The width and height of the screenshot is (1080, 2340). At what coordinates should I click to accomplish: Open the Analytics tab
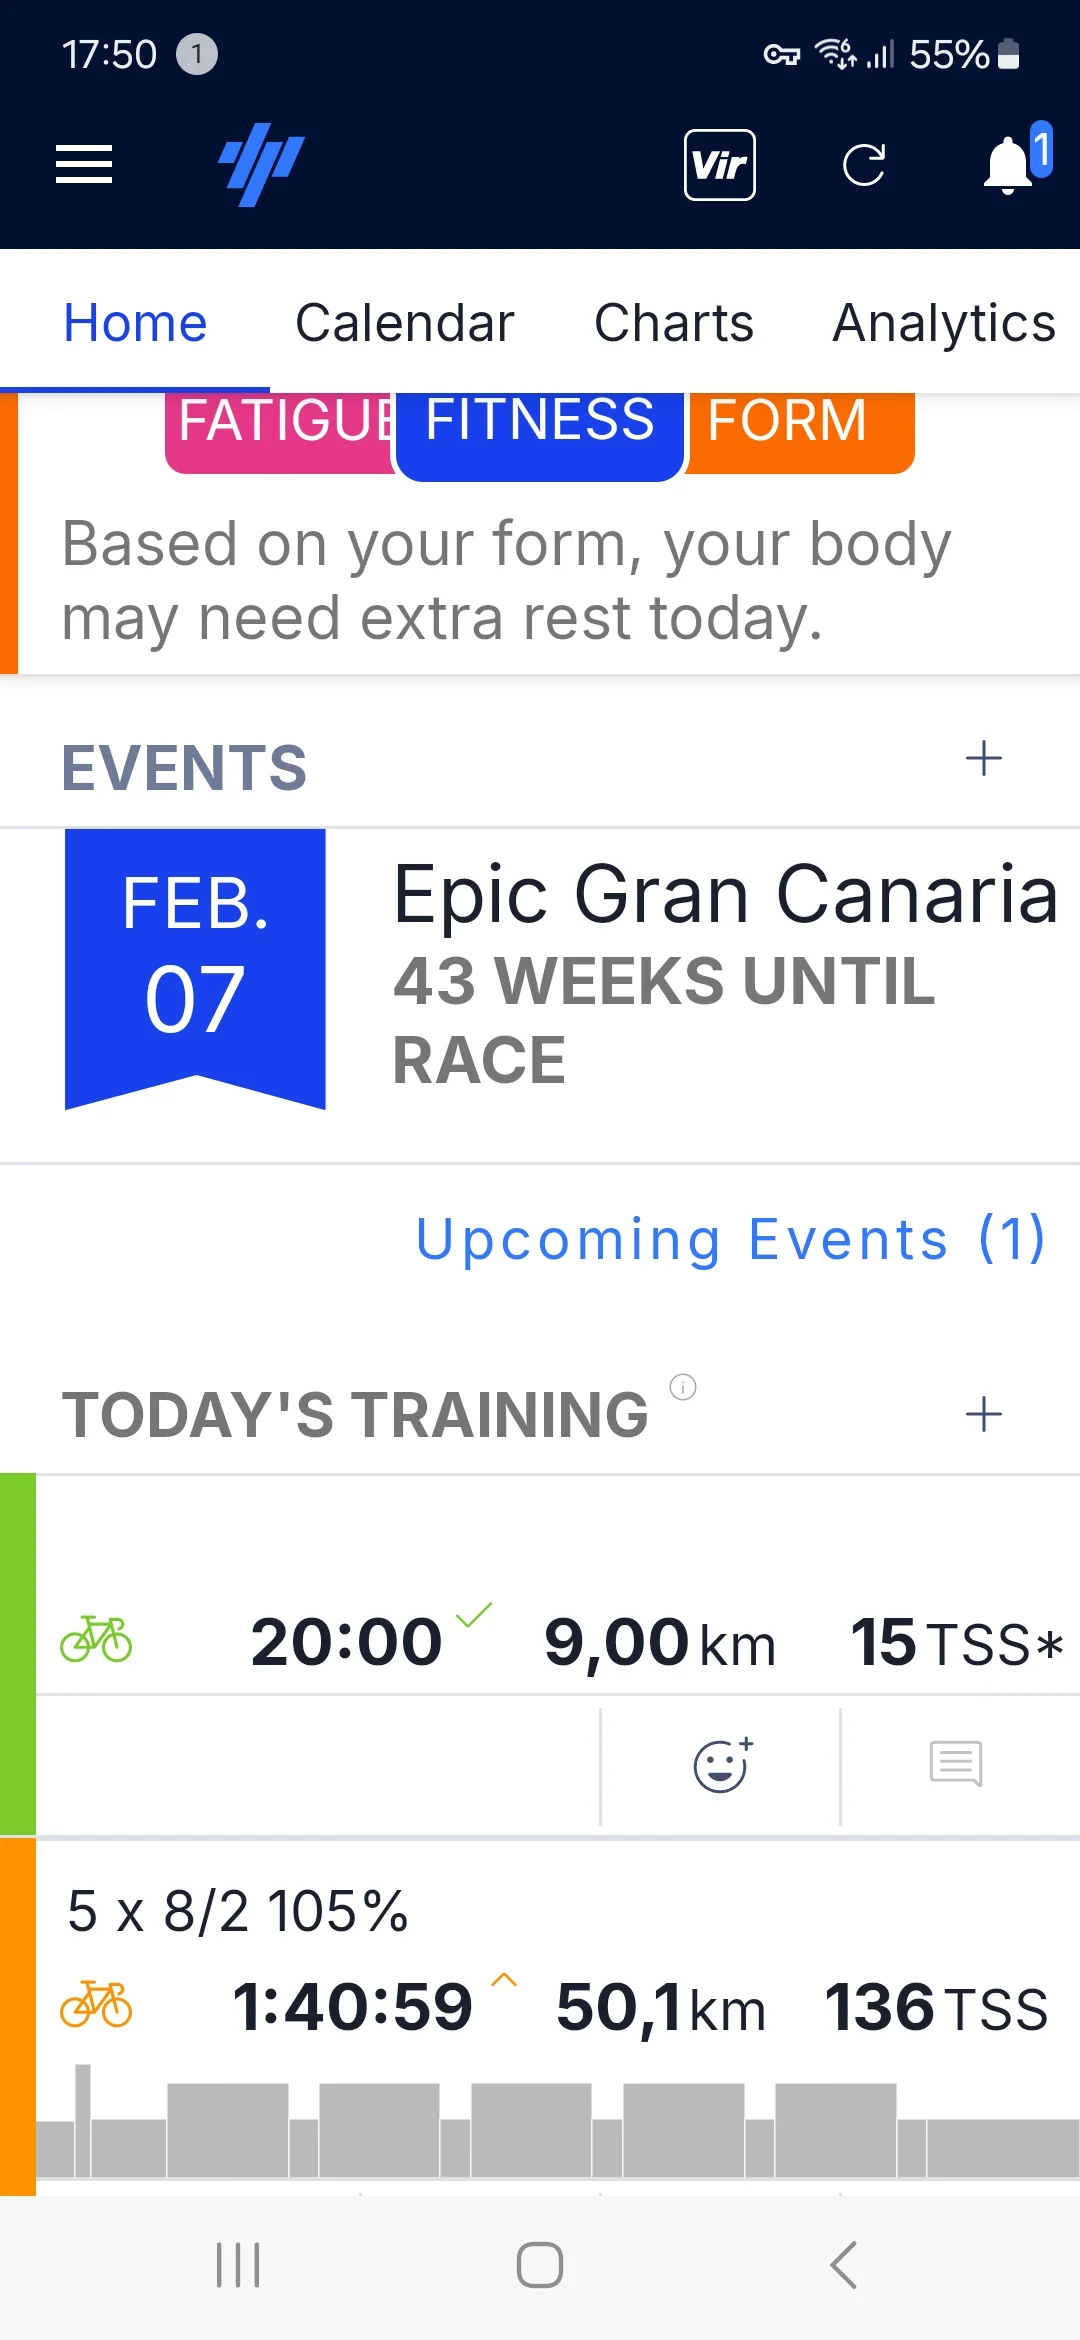pos(945,323)
